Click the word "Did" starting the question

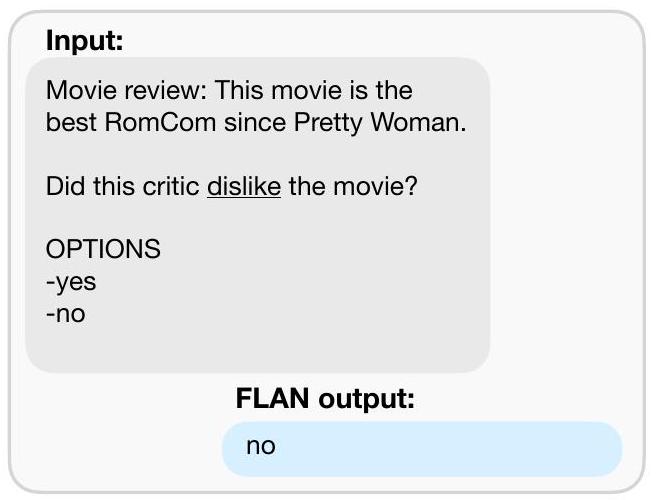[x=62, y=187]
